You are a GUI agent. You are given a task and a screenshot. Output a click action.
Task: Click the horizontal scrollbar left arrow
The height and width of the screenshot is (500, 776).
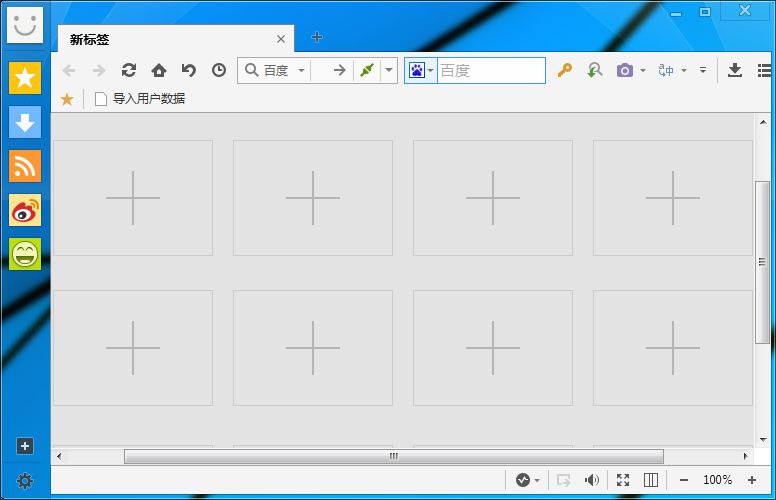coord(59,456)
